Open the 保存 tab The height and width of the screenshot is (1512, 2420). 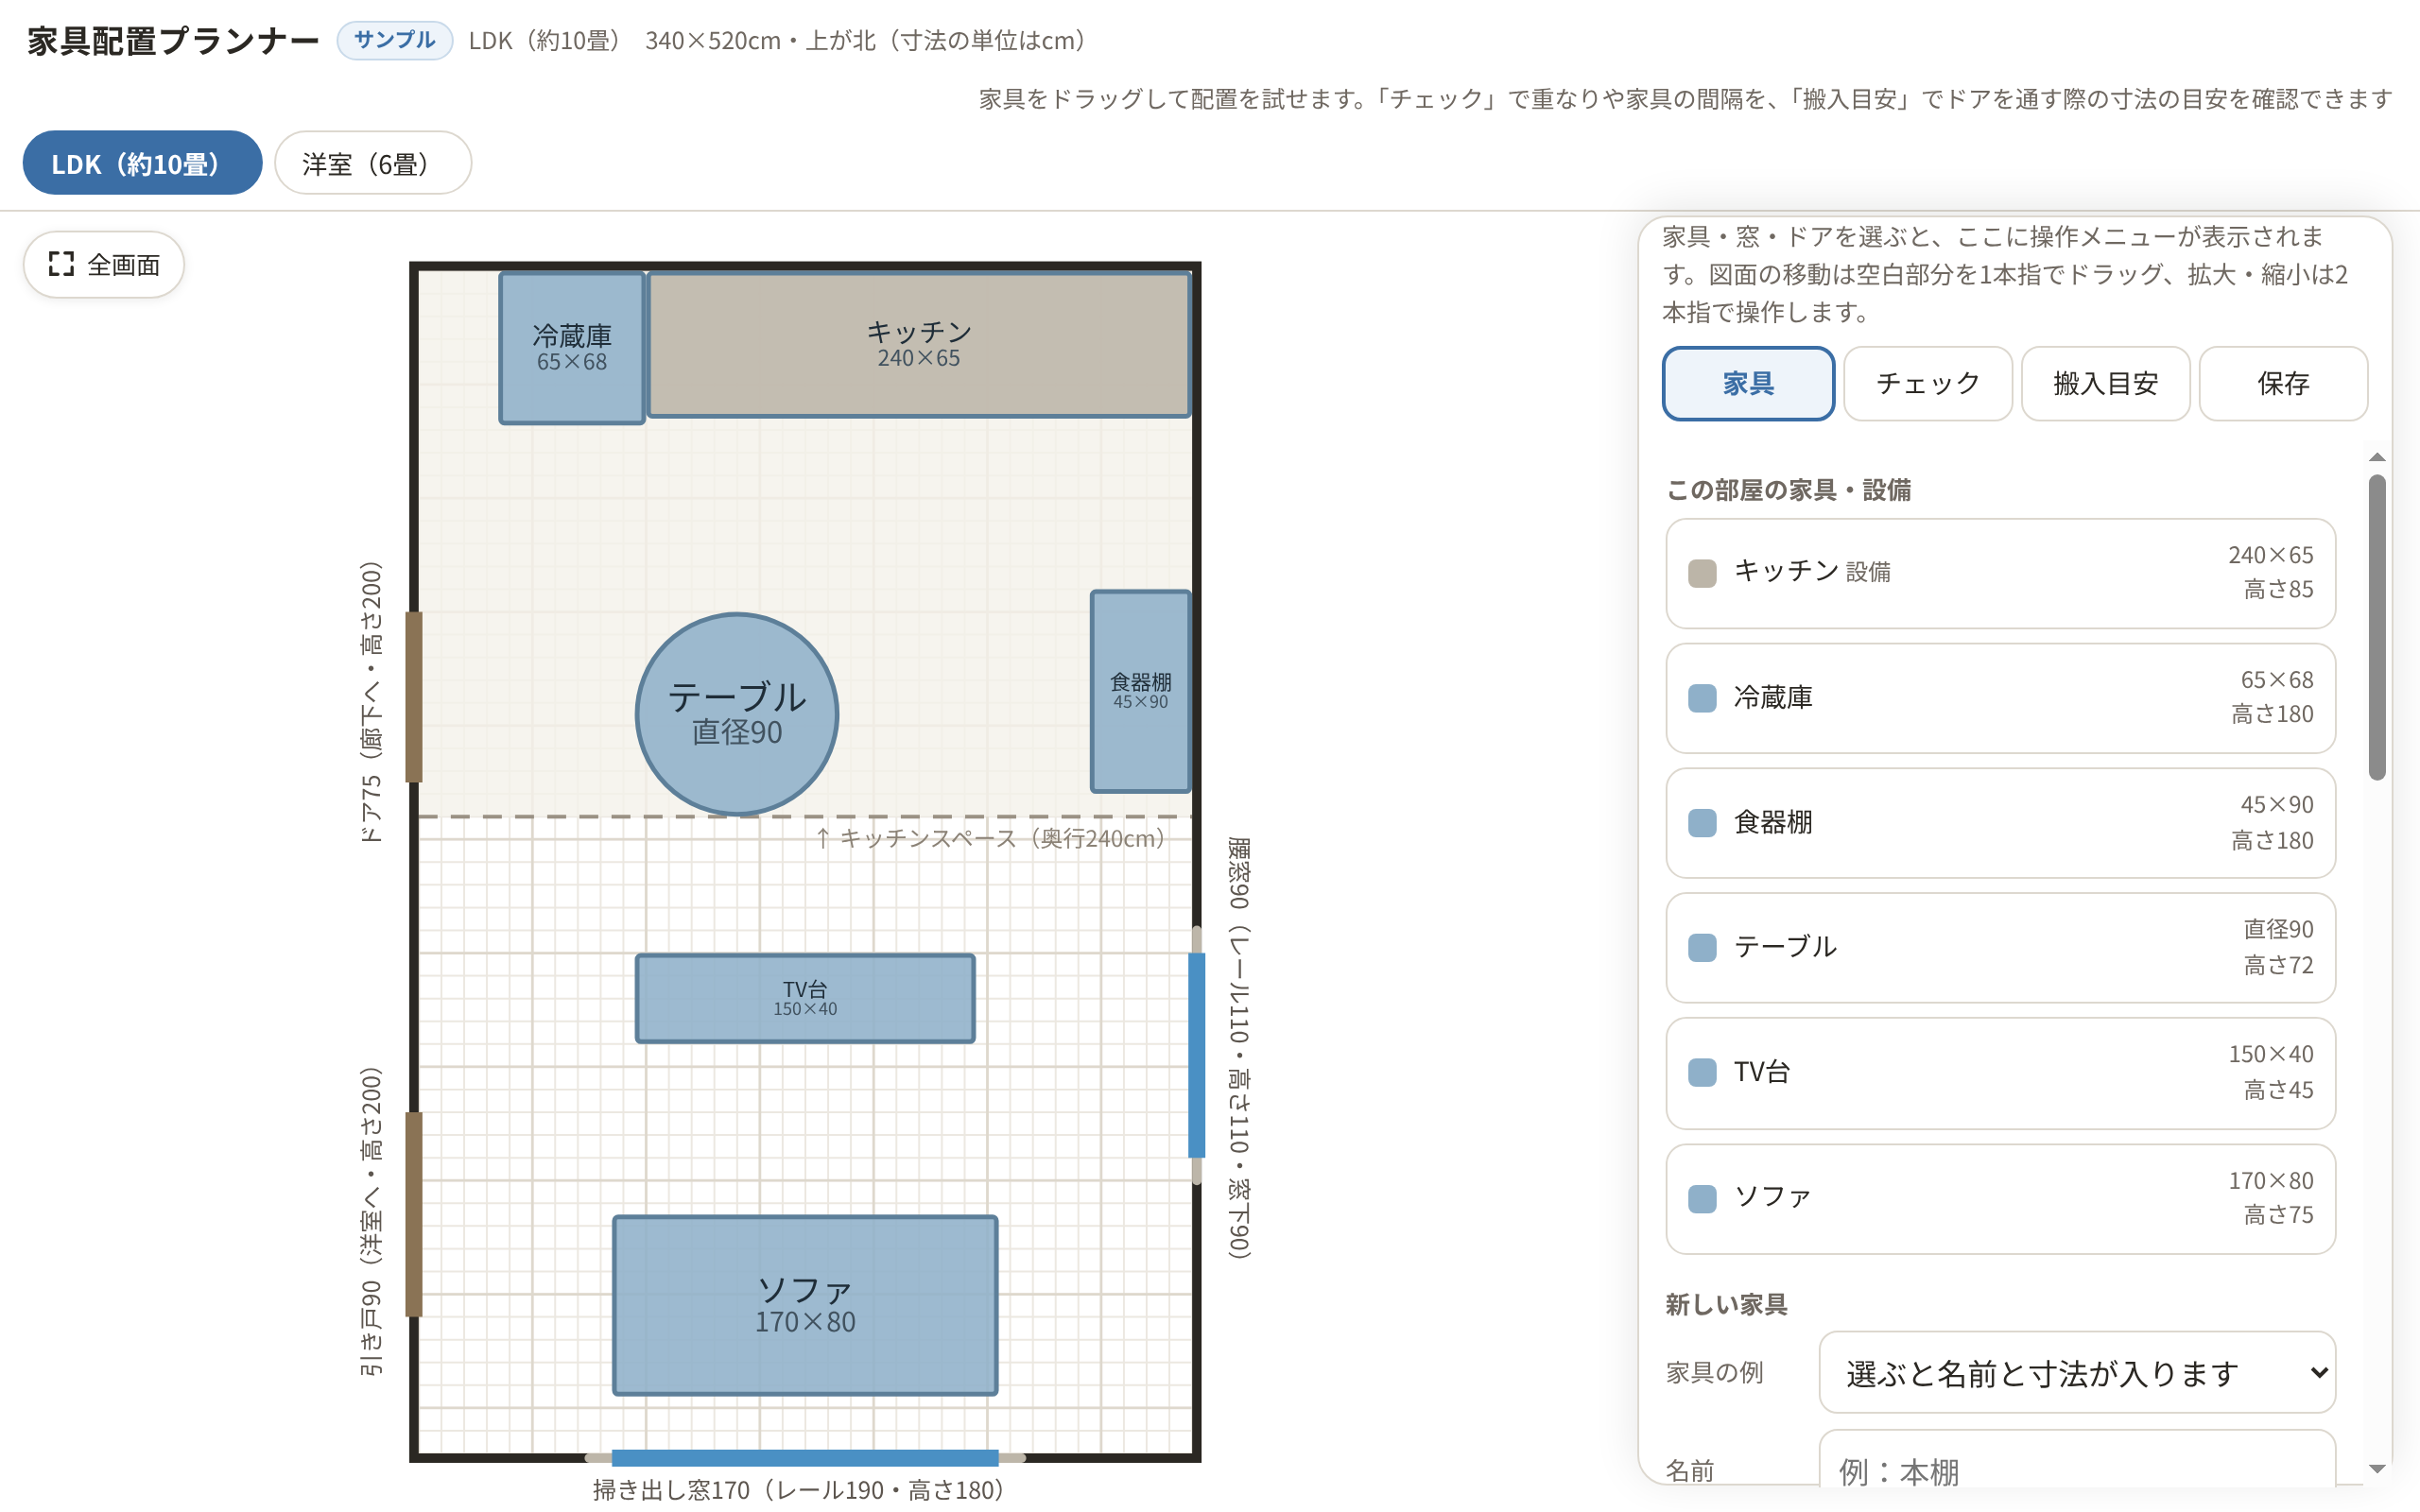(2283, 383)
